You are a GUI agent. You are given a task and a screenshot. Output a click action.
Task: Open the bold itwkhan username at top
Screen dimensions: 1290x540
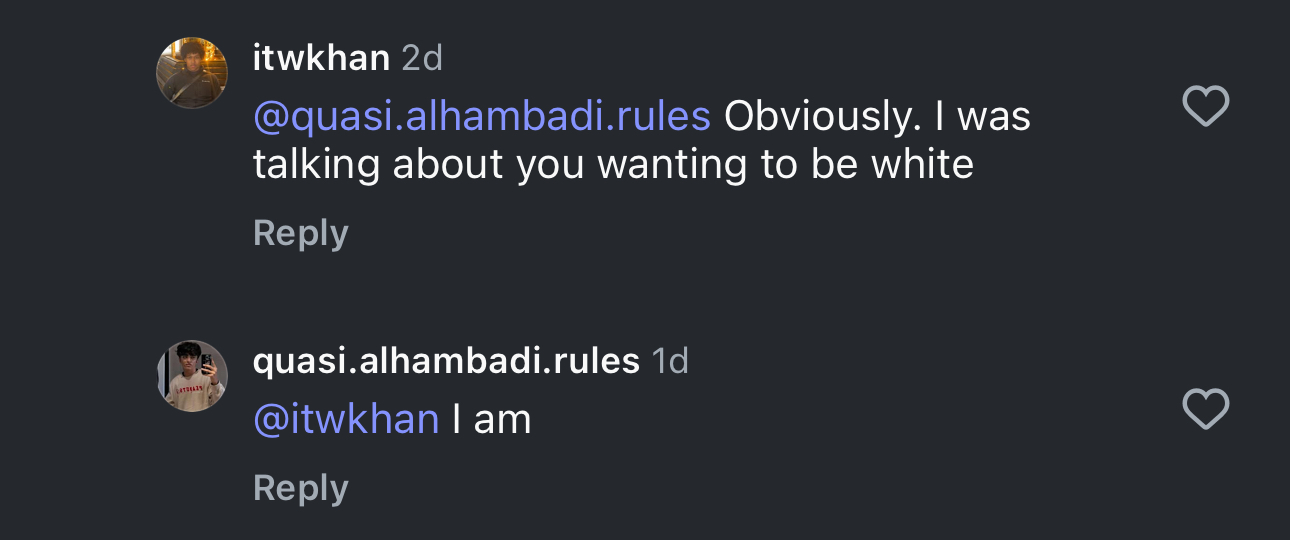coord(321,58)
